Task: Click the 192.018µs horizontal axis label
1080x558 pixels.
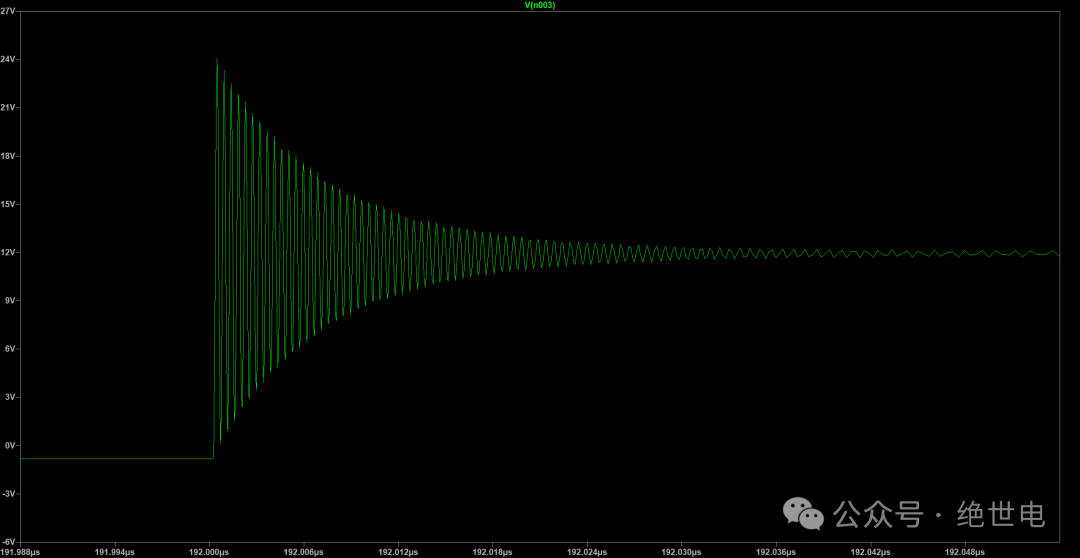Action: (492, 551)
